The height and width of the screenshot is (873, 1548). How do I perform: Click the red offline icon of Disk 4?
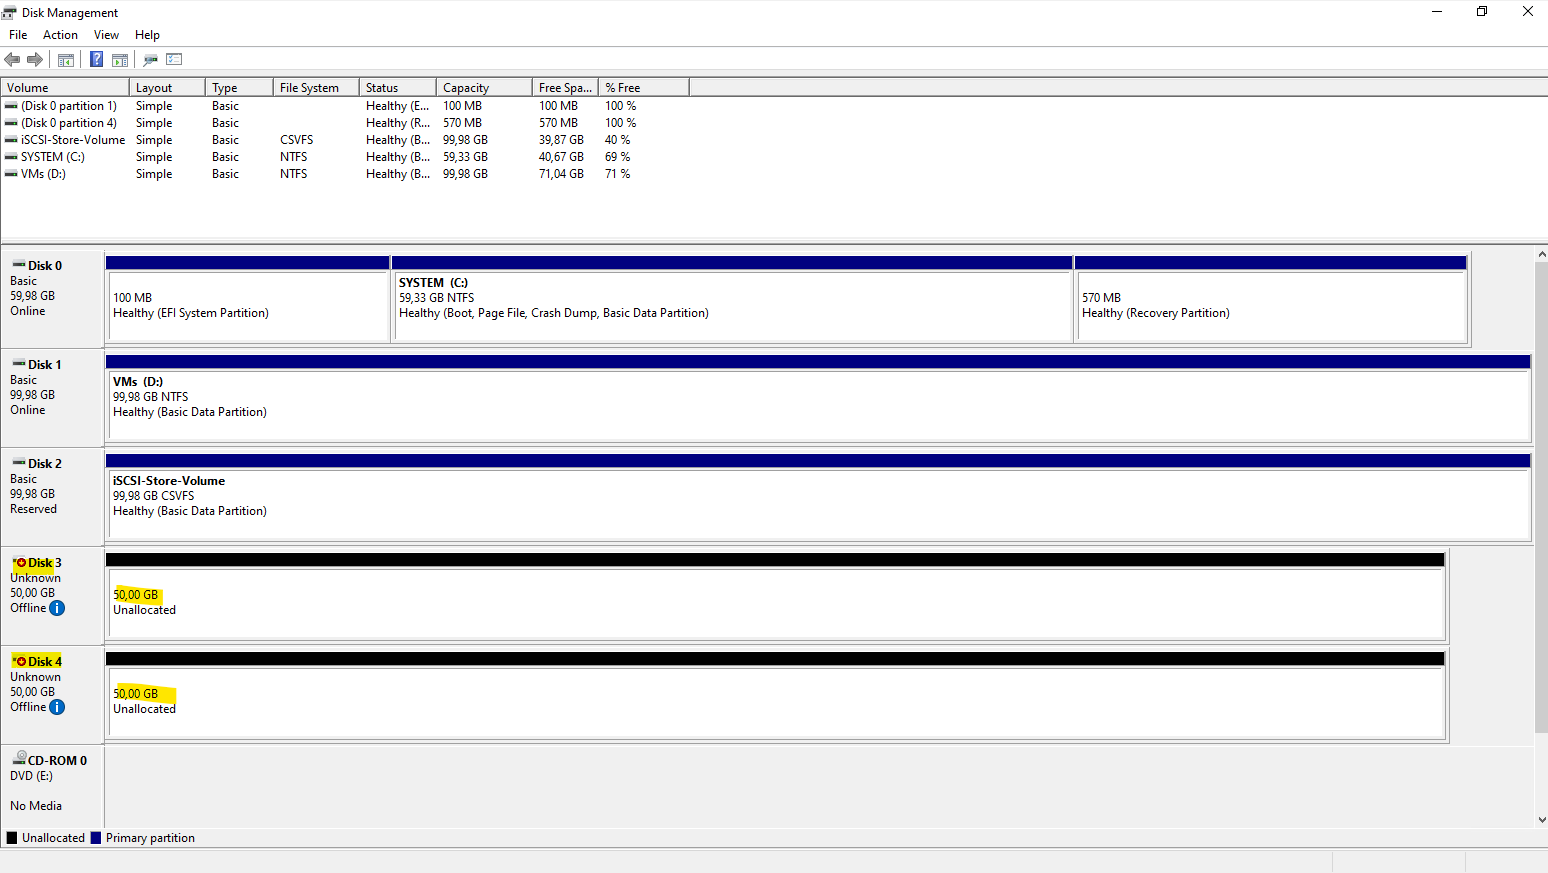pyautogui.click(x=20, y=661)
